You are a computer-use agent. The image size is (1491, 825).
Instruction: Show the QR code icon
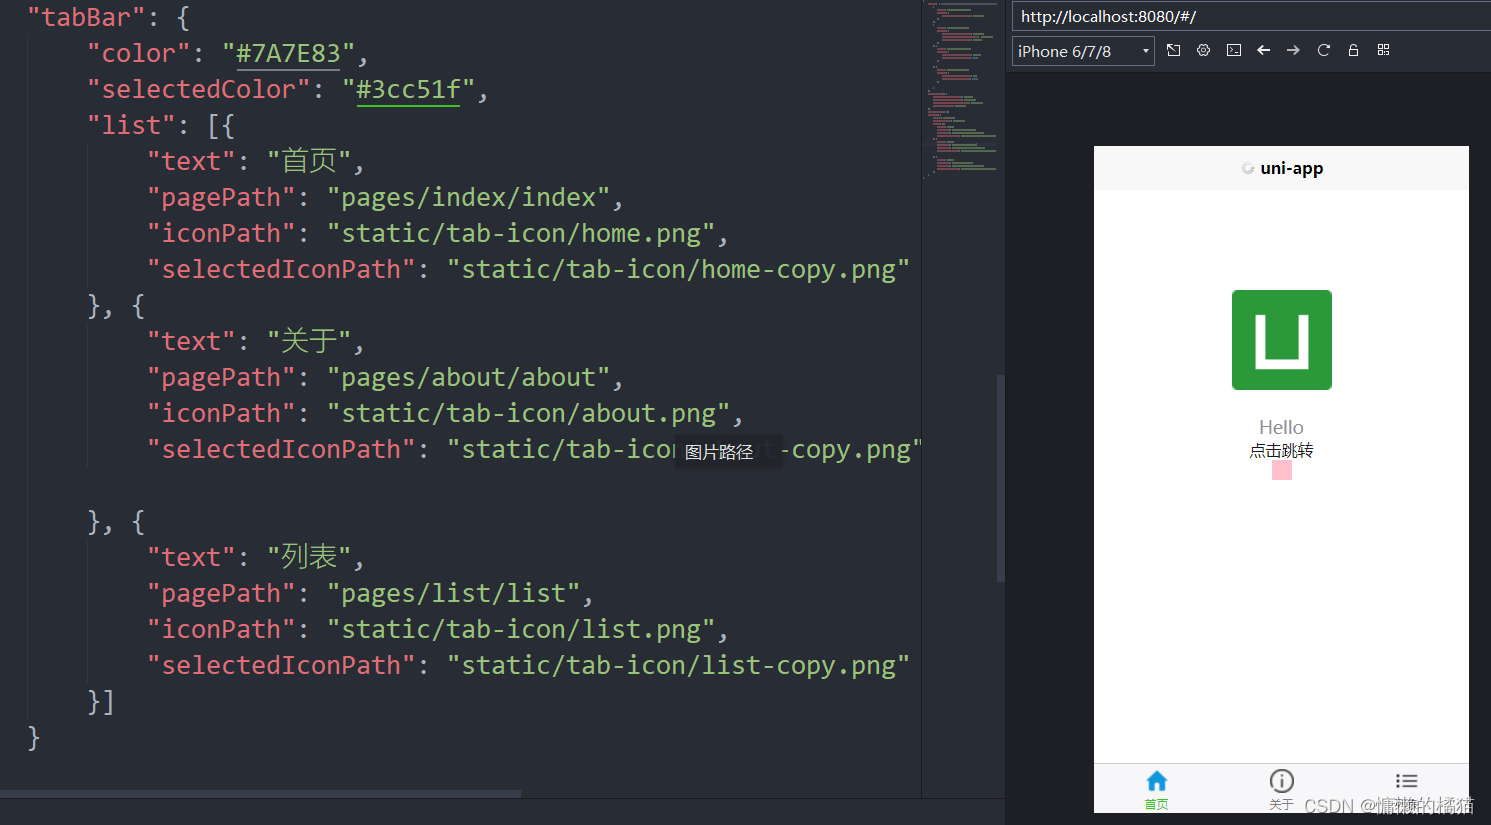point(1383,50)
